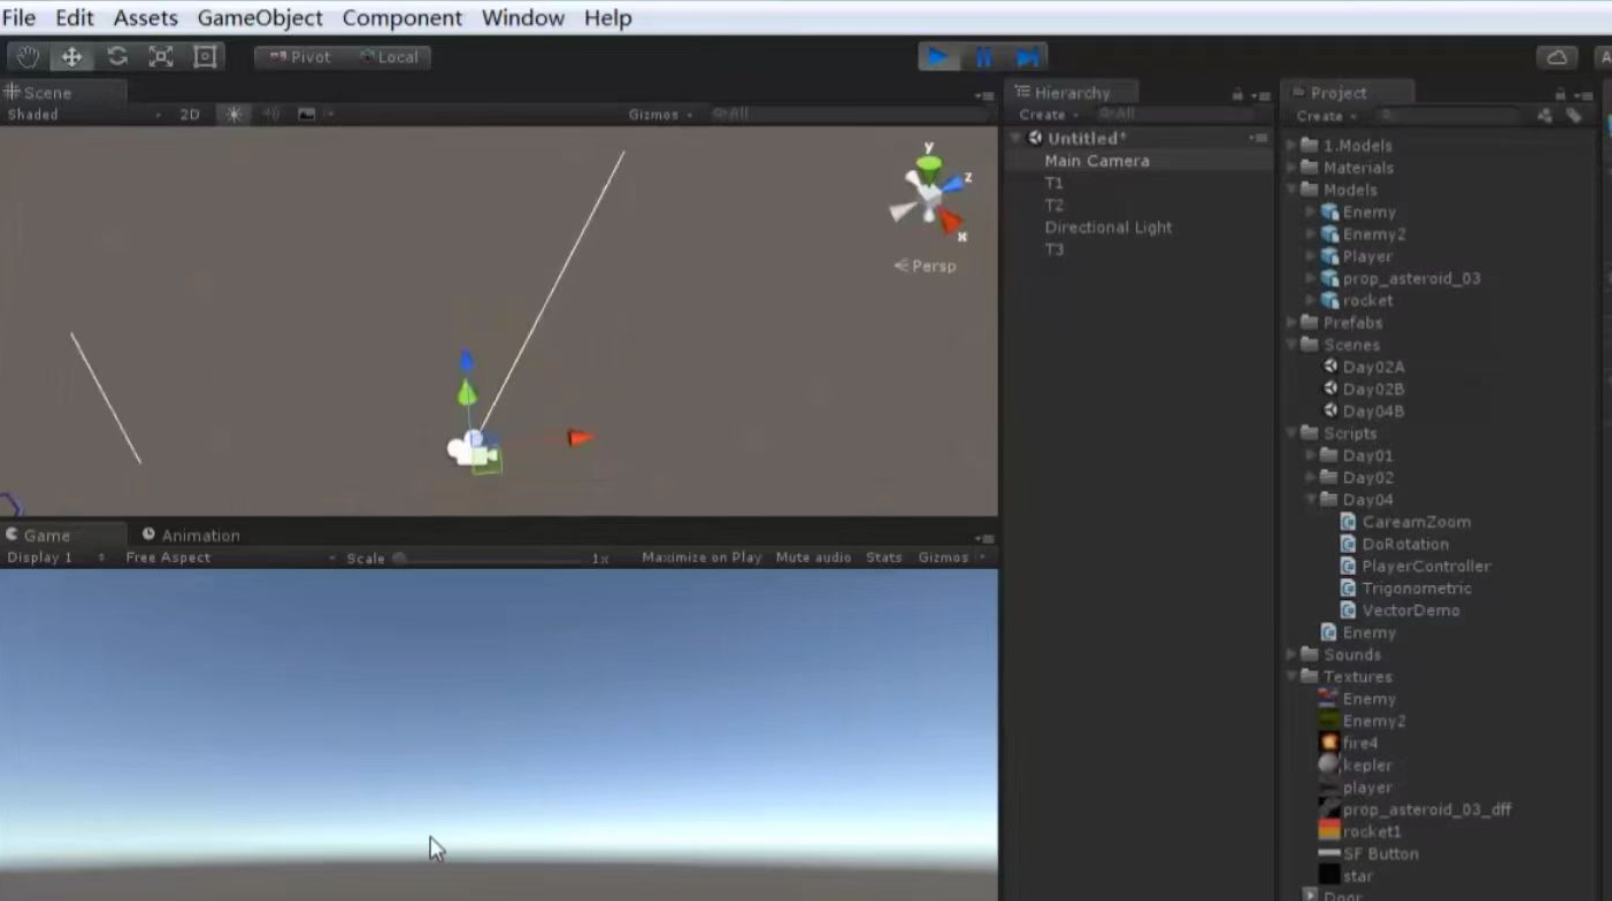The width and height of the screenshot is (1612, 901).
Task: Open the Game view Gizmos dropdown
Action: tap(951, 557)
